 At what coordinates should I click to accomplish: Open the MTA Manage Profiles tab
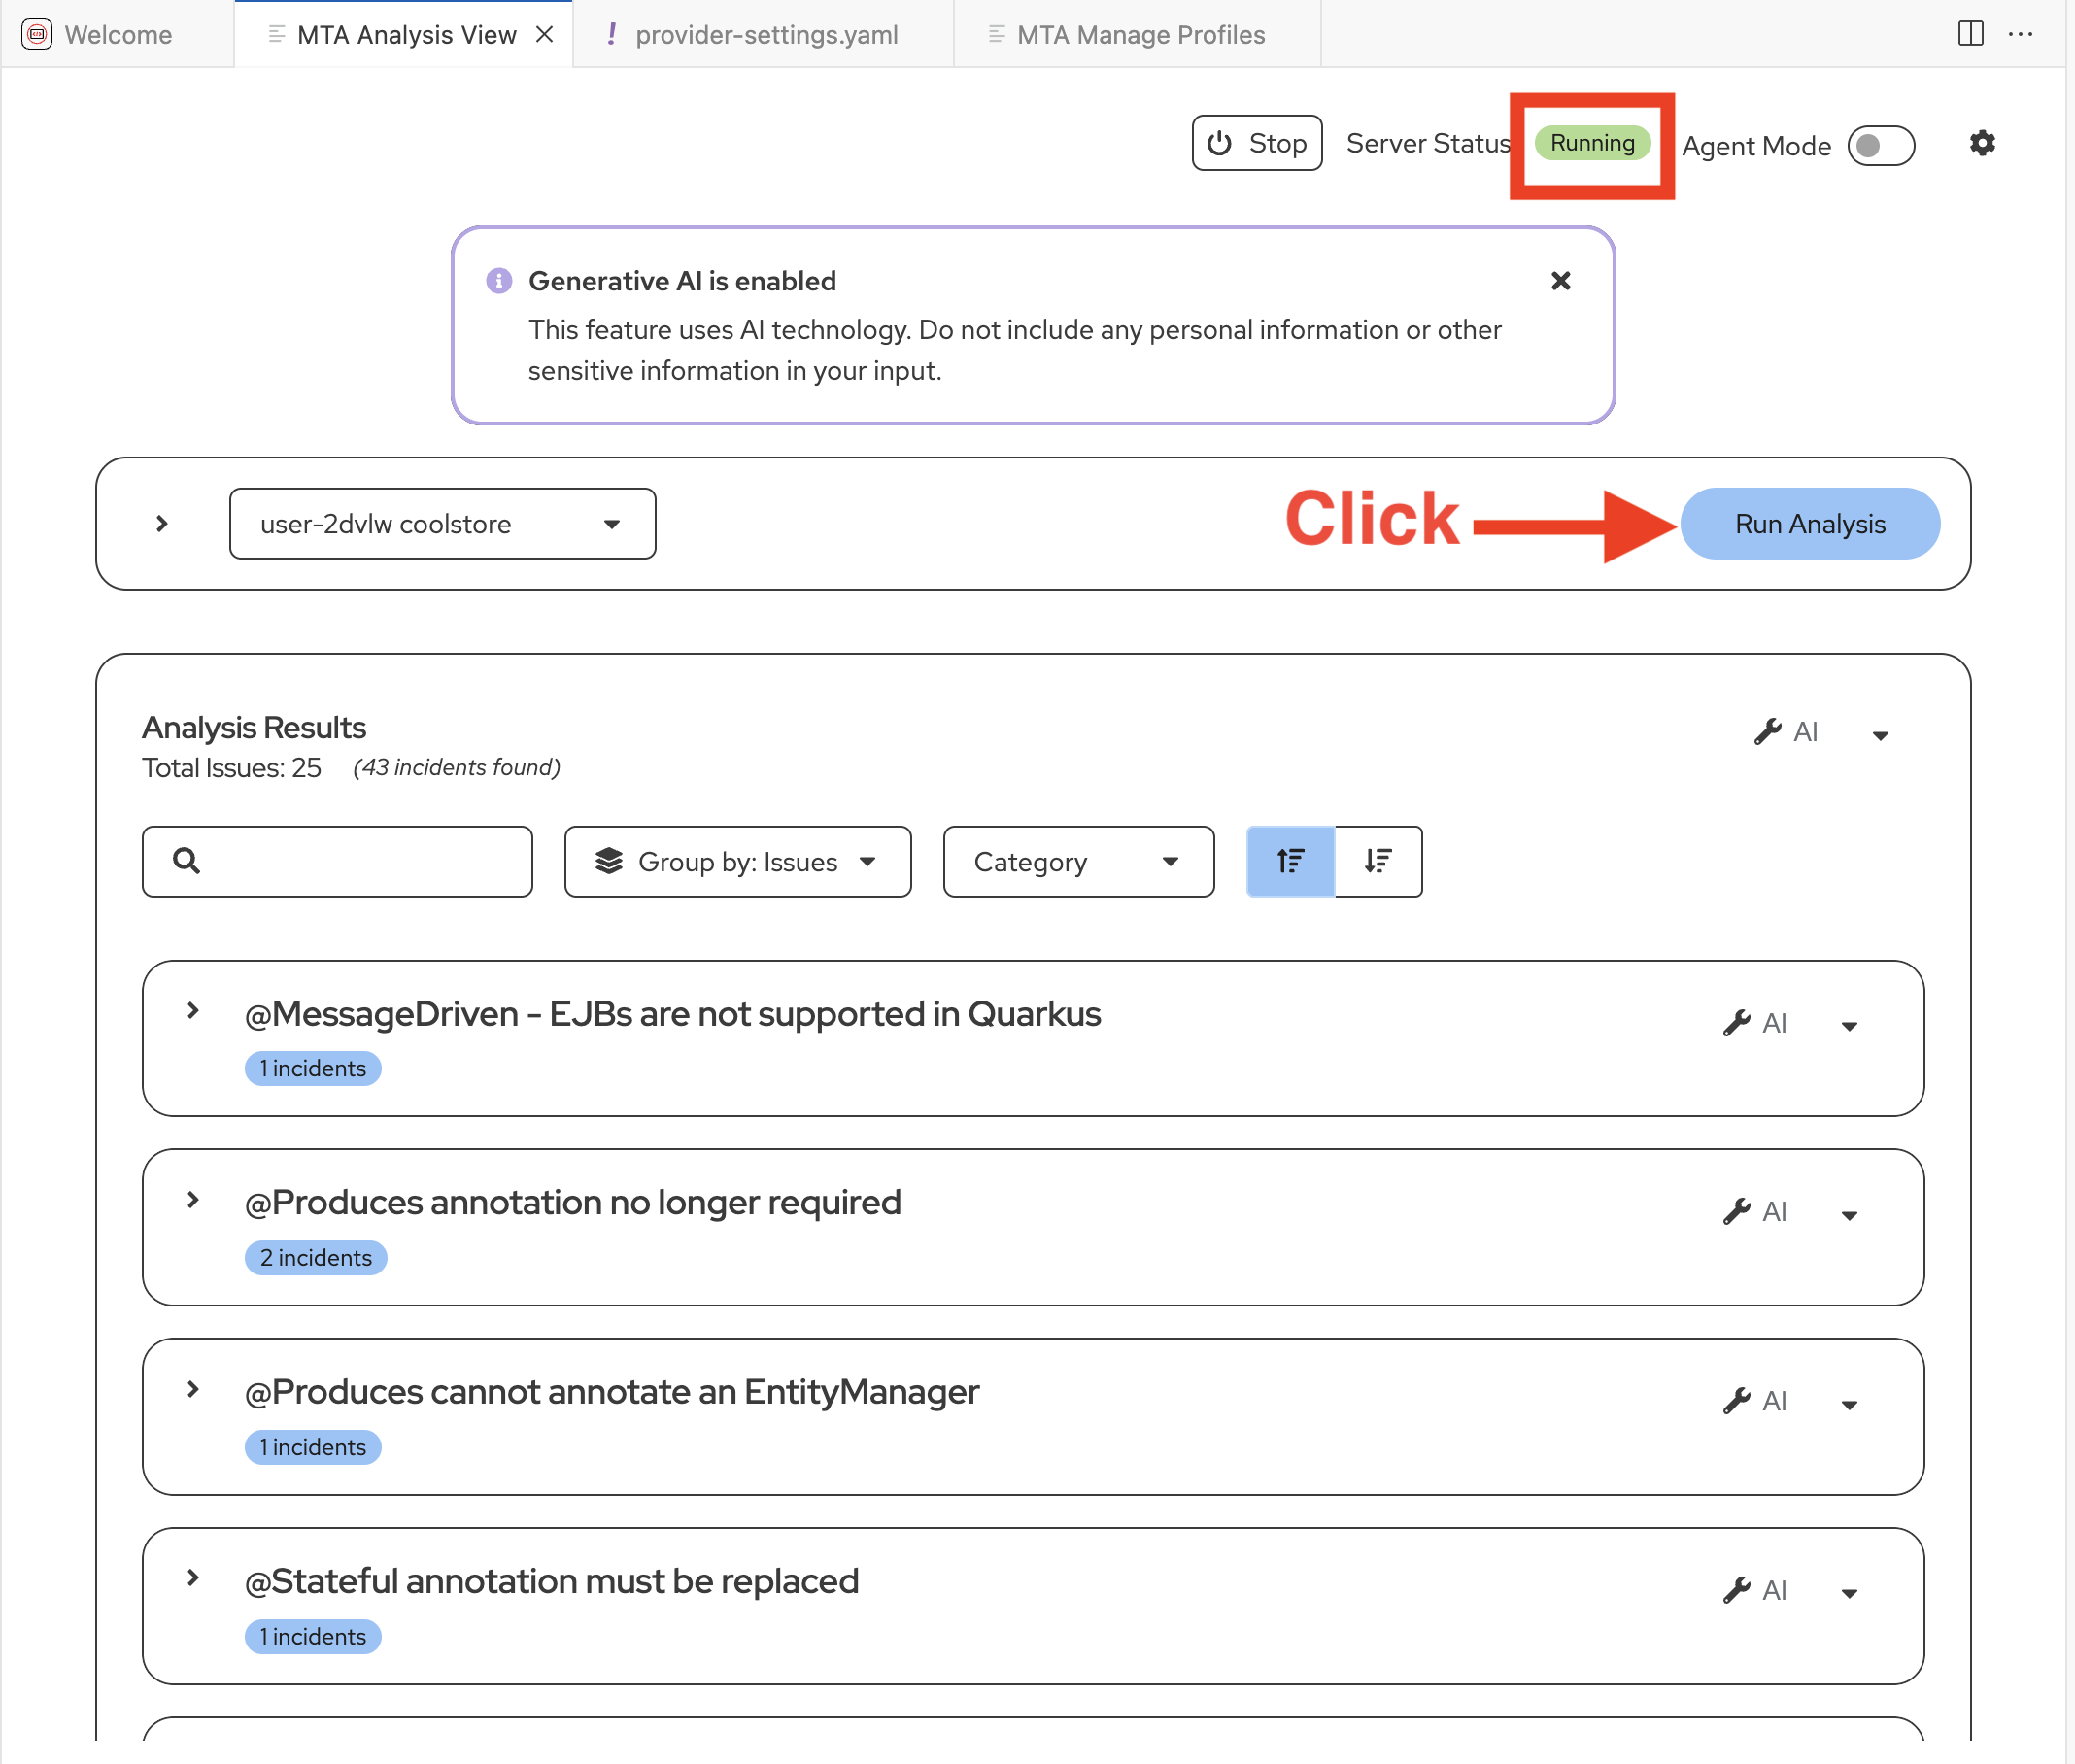(1138, 34)
